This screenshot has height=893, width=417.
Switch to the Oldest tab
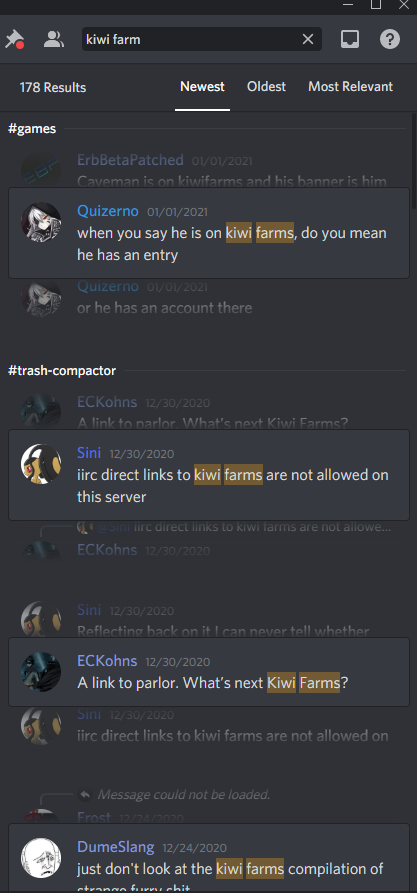(267, 87)
